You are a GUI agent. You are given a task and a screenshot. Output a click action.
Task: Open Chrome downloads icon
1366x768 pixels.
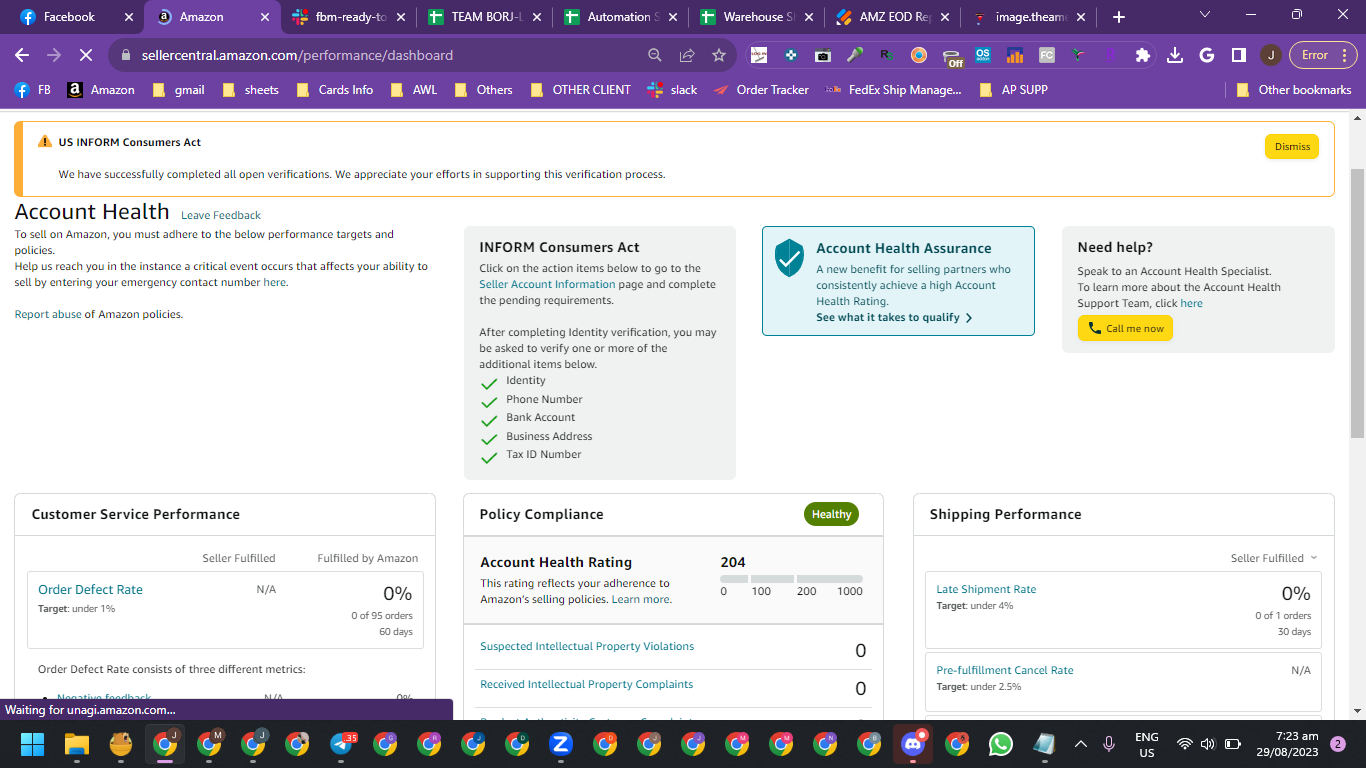tap(1175, 55)
